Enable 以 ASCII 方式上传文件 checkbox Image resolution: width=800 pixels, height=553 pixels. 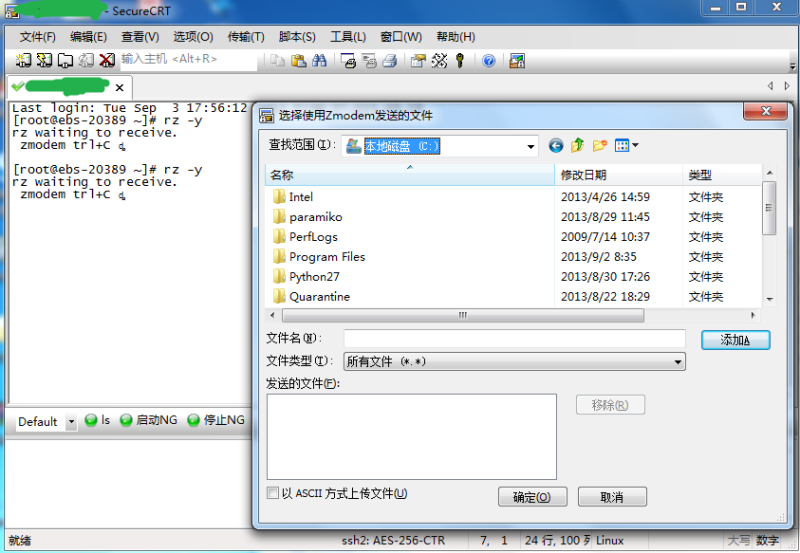[273, 493]
